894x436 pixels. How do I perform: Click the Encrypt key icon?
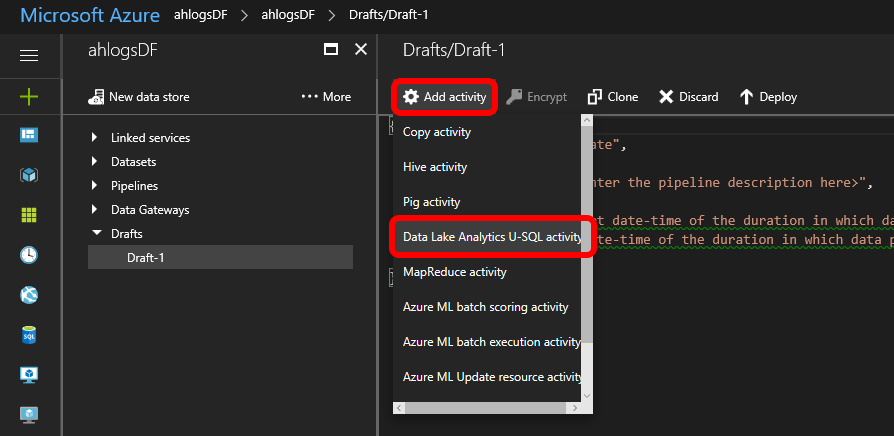tap(514, 97)
